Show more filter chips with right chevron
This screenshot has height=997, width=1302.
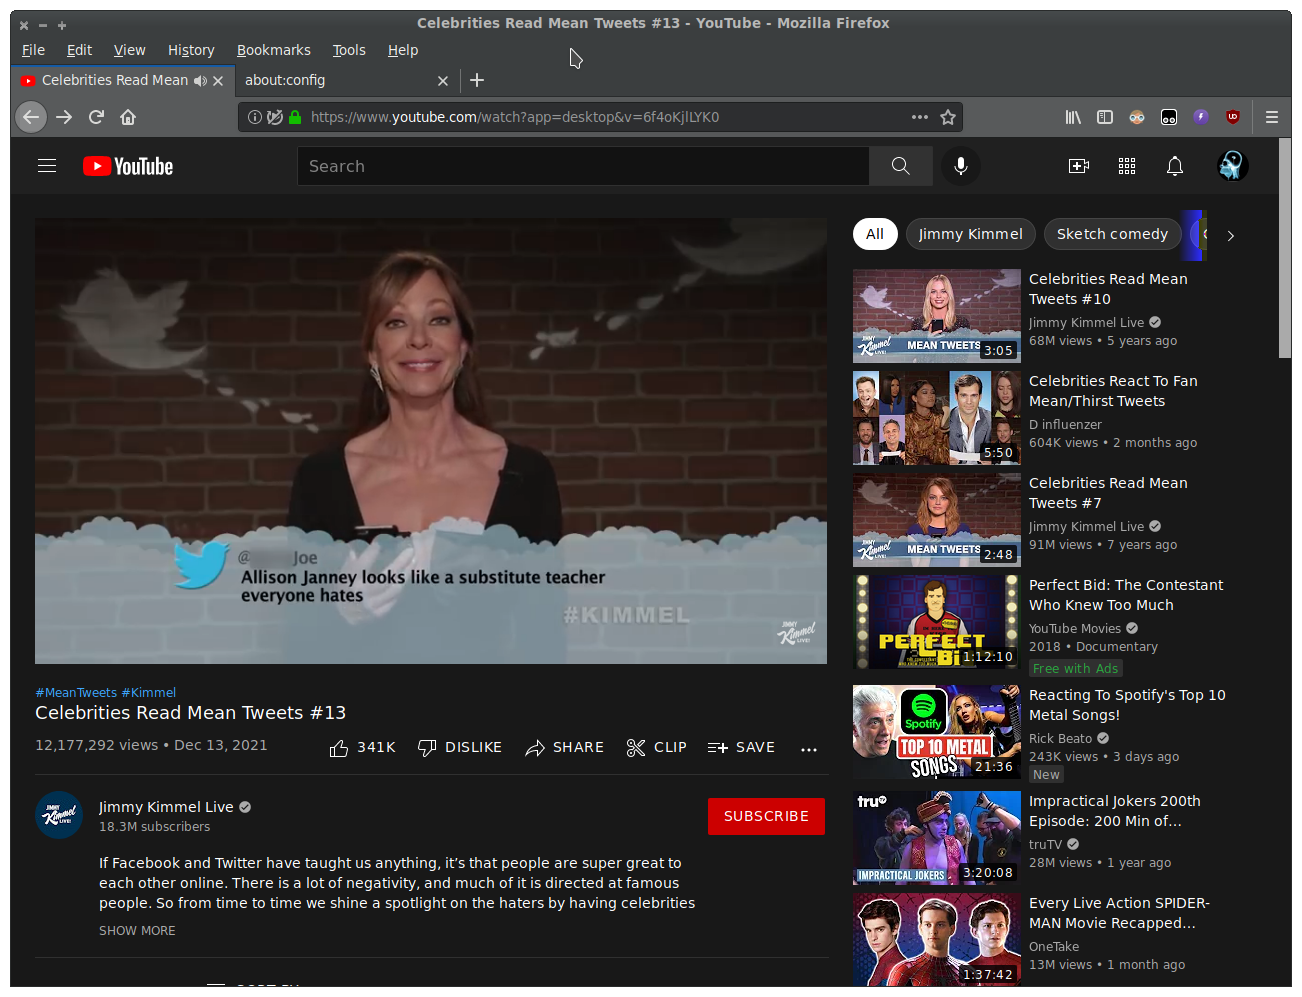(x=1231, y=235)
